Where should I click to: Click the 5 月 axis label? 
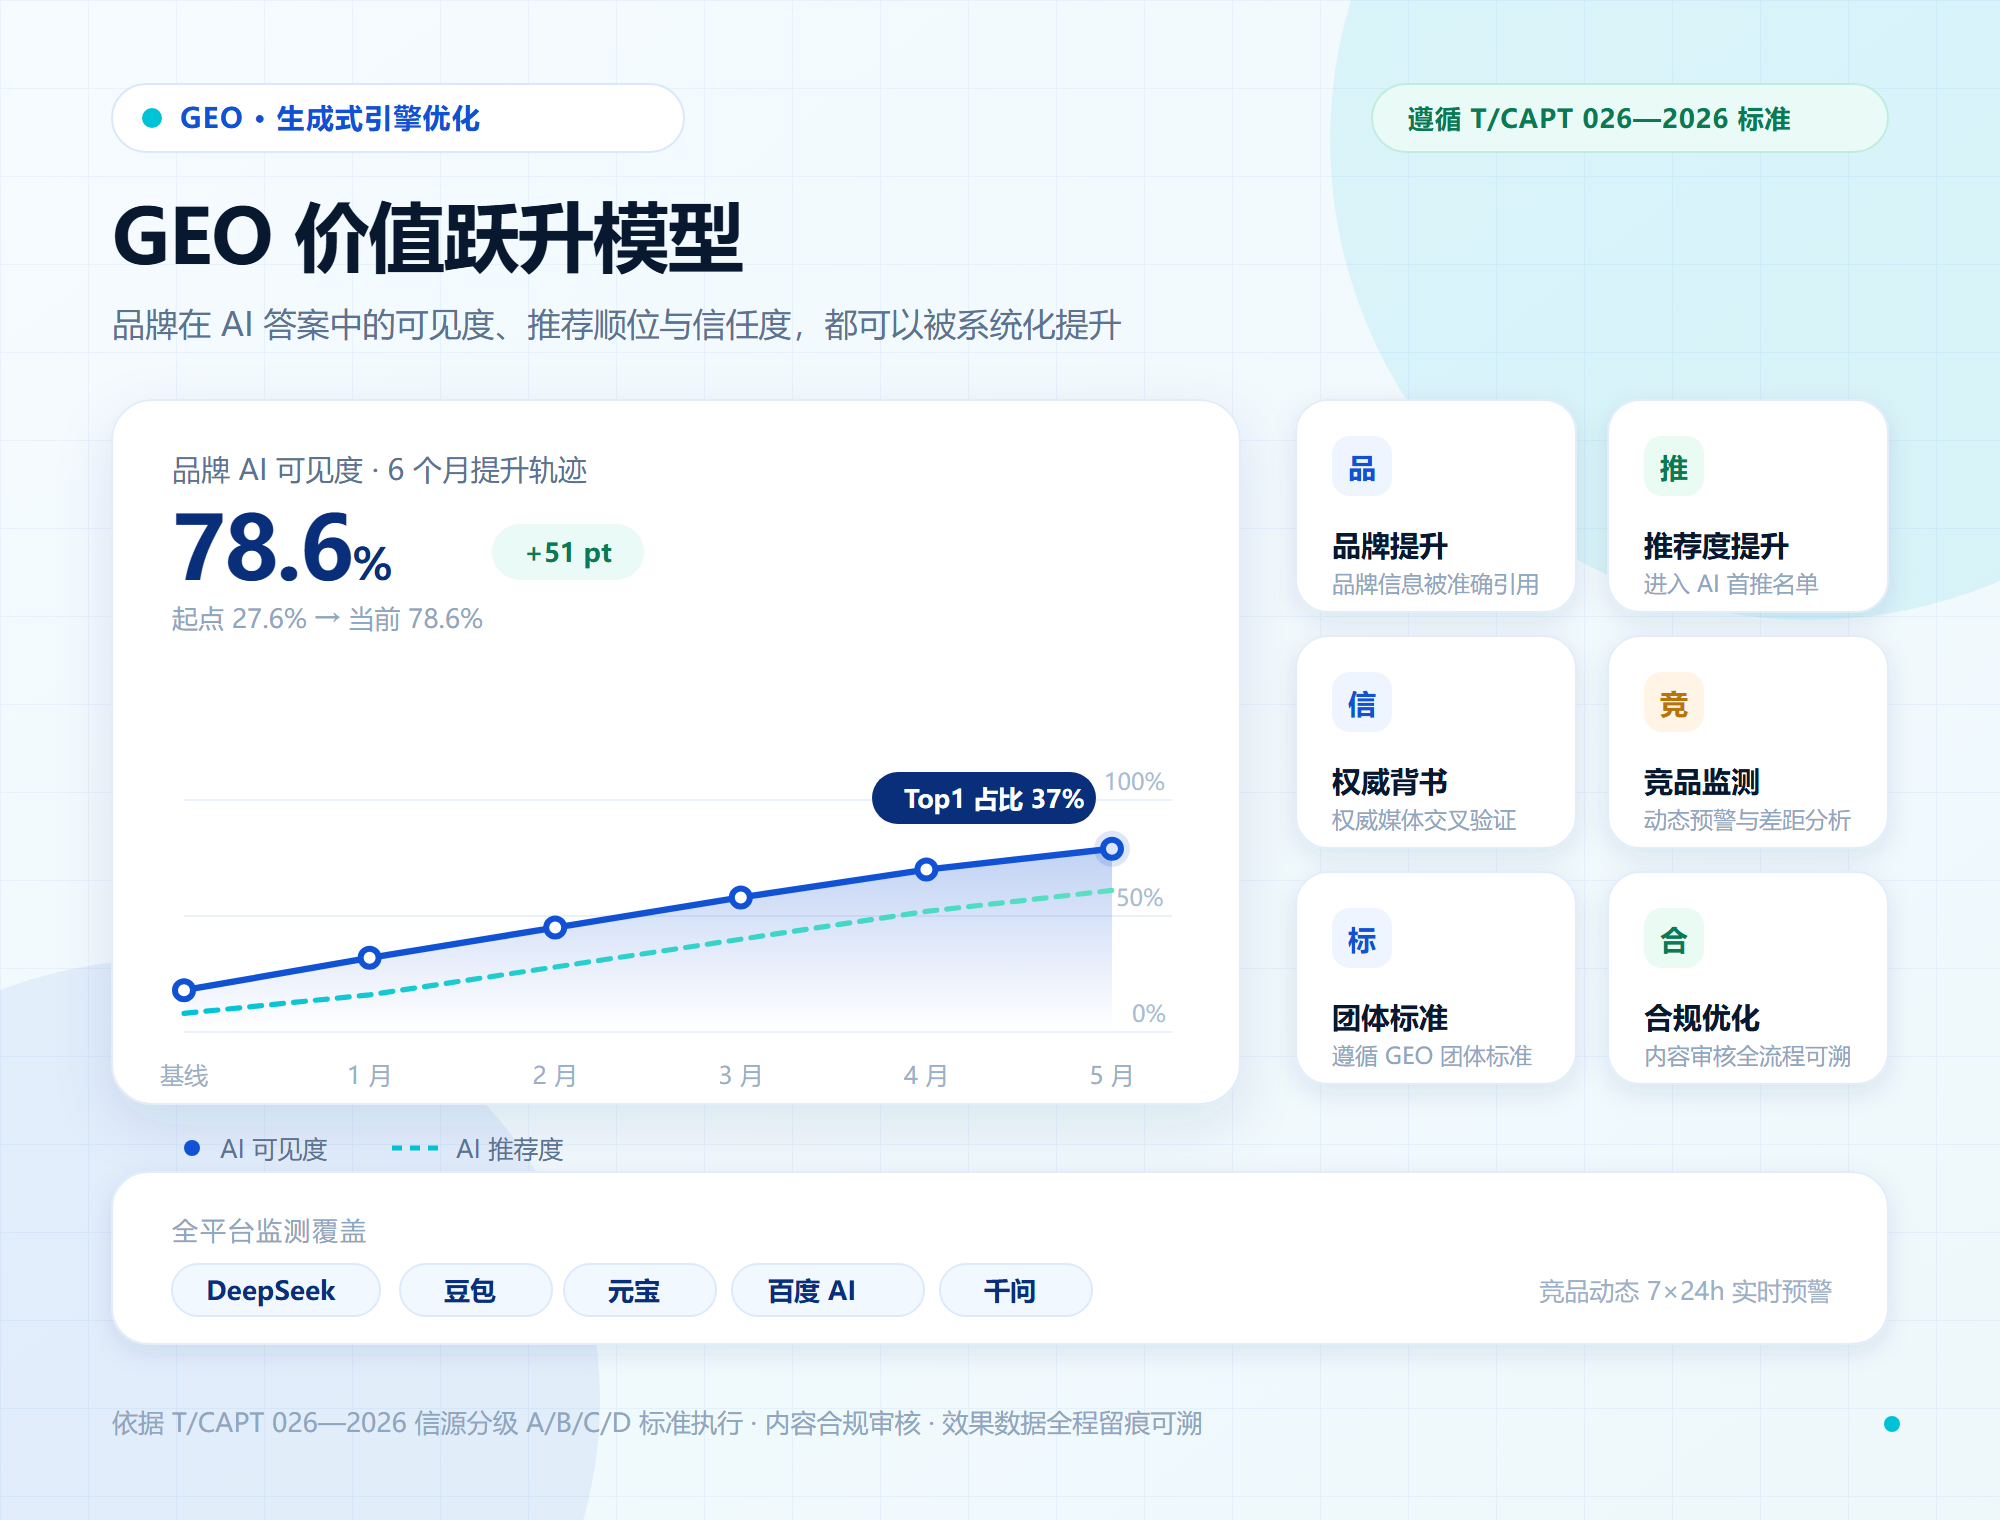pos(1112,1076)
